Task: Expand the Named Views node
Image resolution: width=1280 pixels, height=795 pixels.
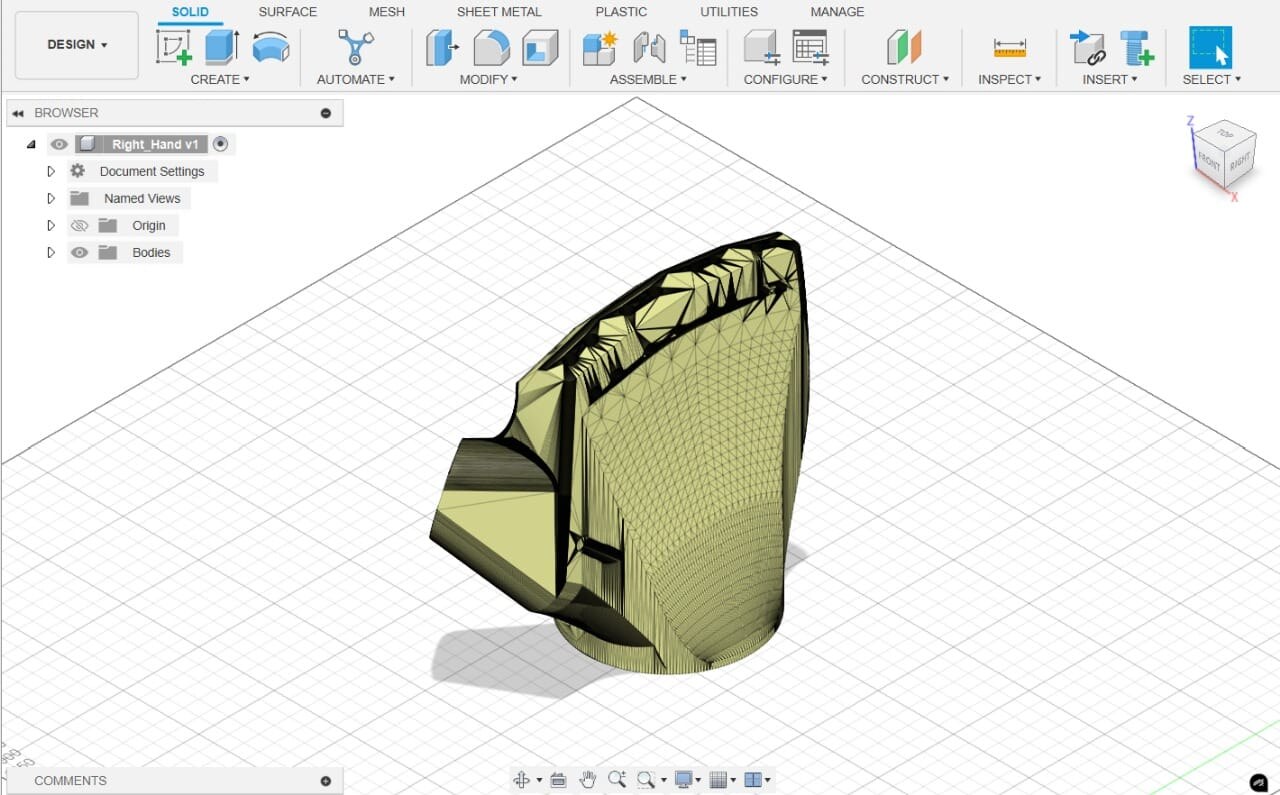Action: point(51,198)
